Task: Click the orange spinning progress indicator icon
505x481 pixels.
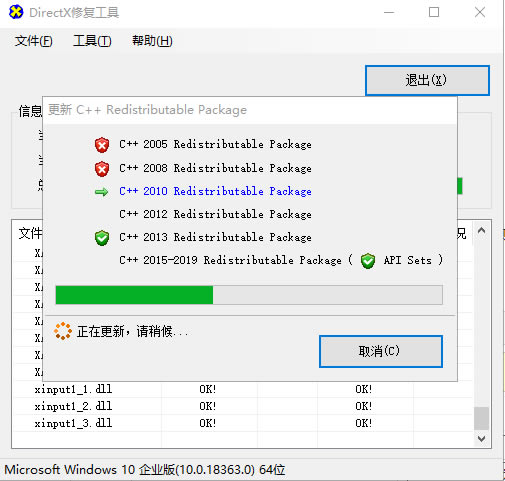Action: click(63, 331)
